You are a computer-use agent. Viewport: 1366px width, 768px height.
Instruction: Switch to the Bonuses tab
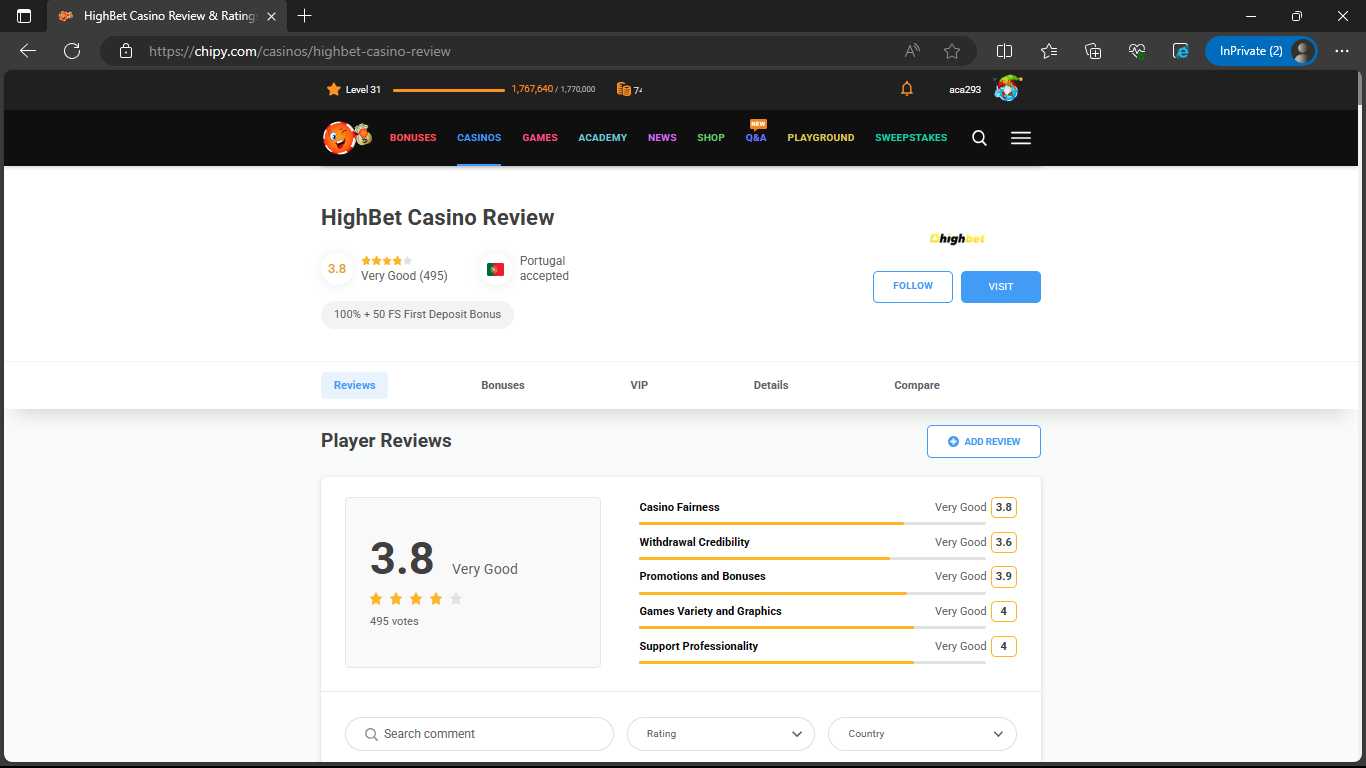503,385
